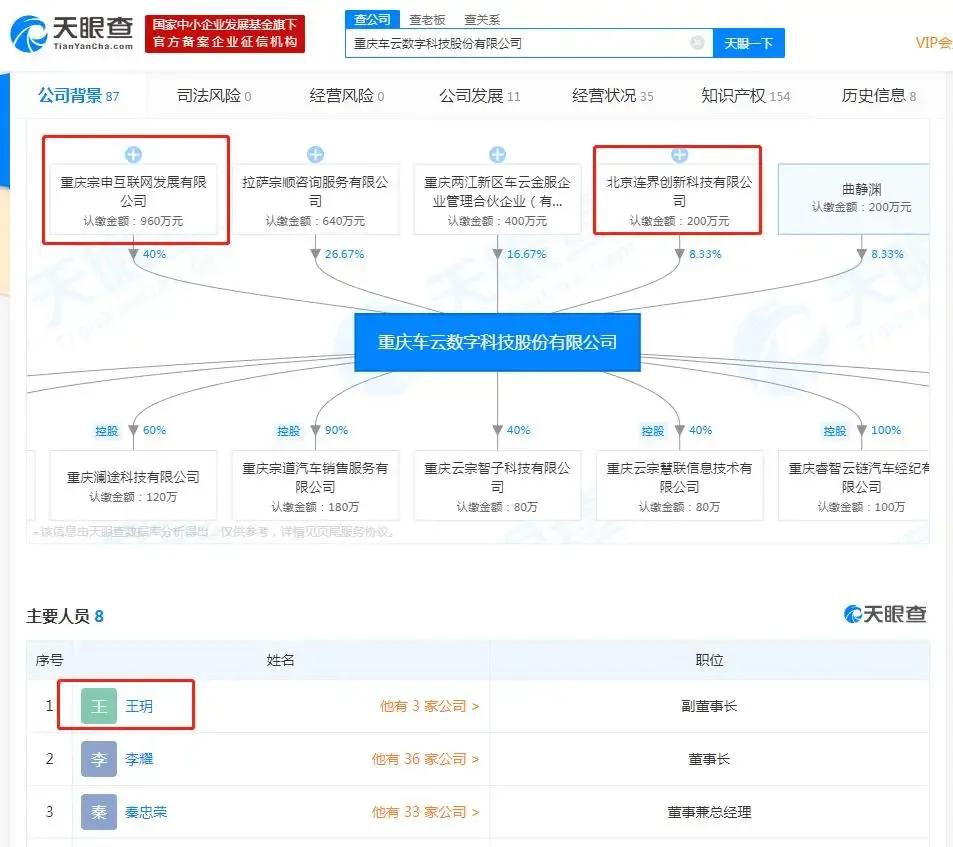Image resolution: width=953 pixels, height=847 pixels.
Task: Switch to the 司法风险 tab
Action: [211, 93]
